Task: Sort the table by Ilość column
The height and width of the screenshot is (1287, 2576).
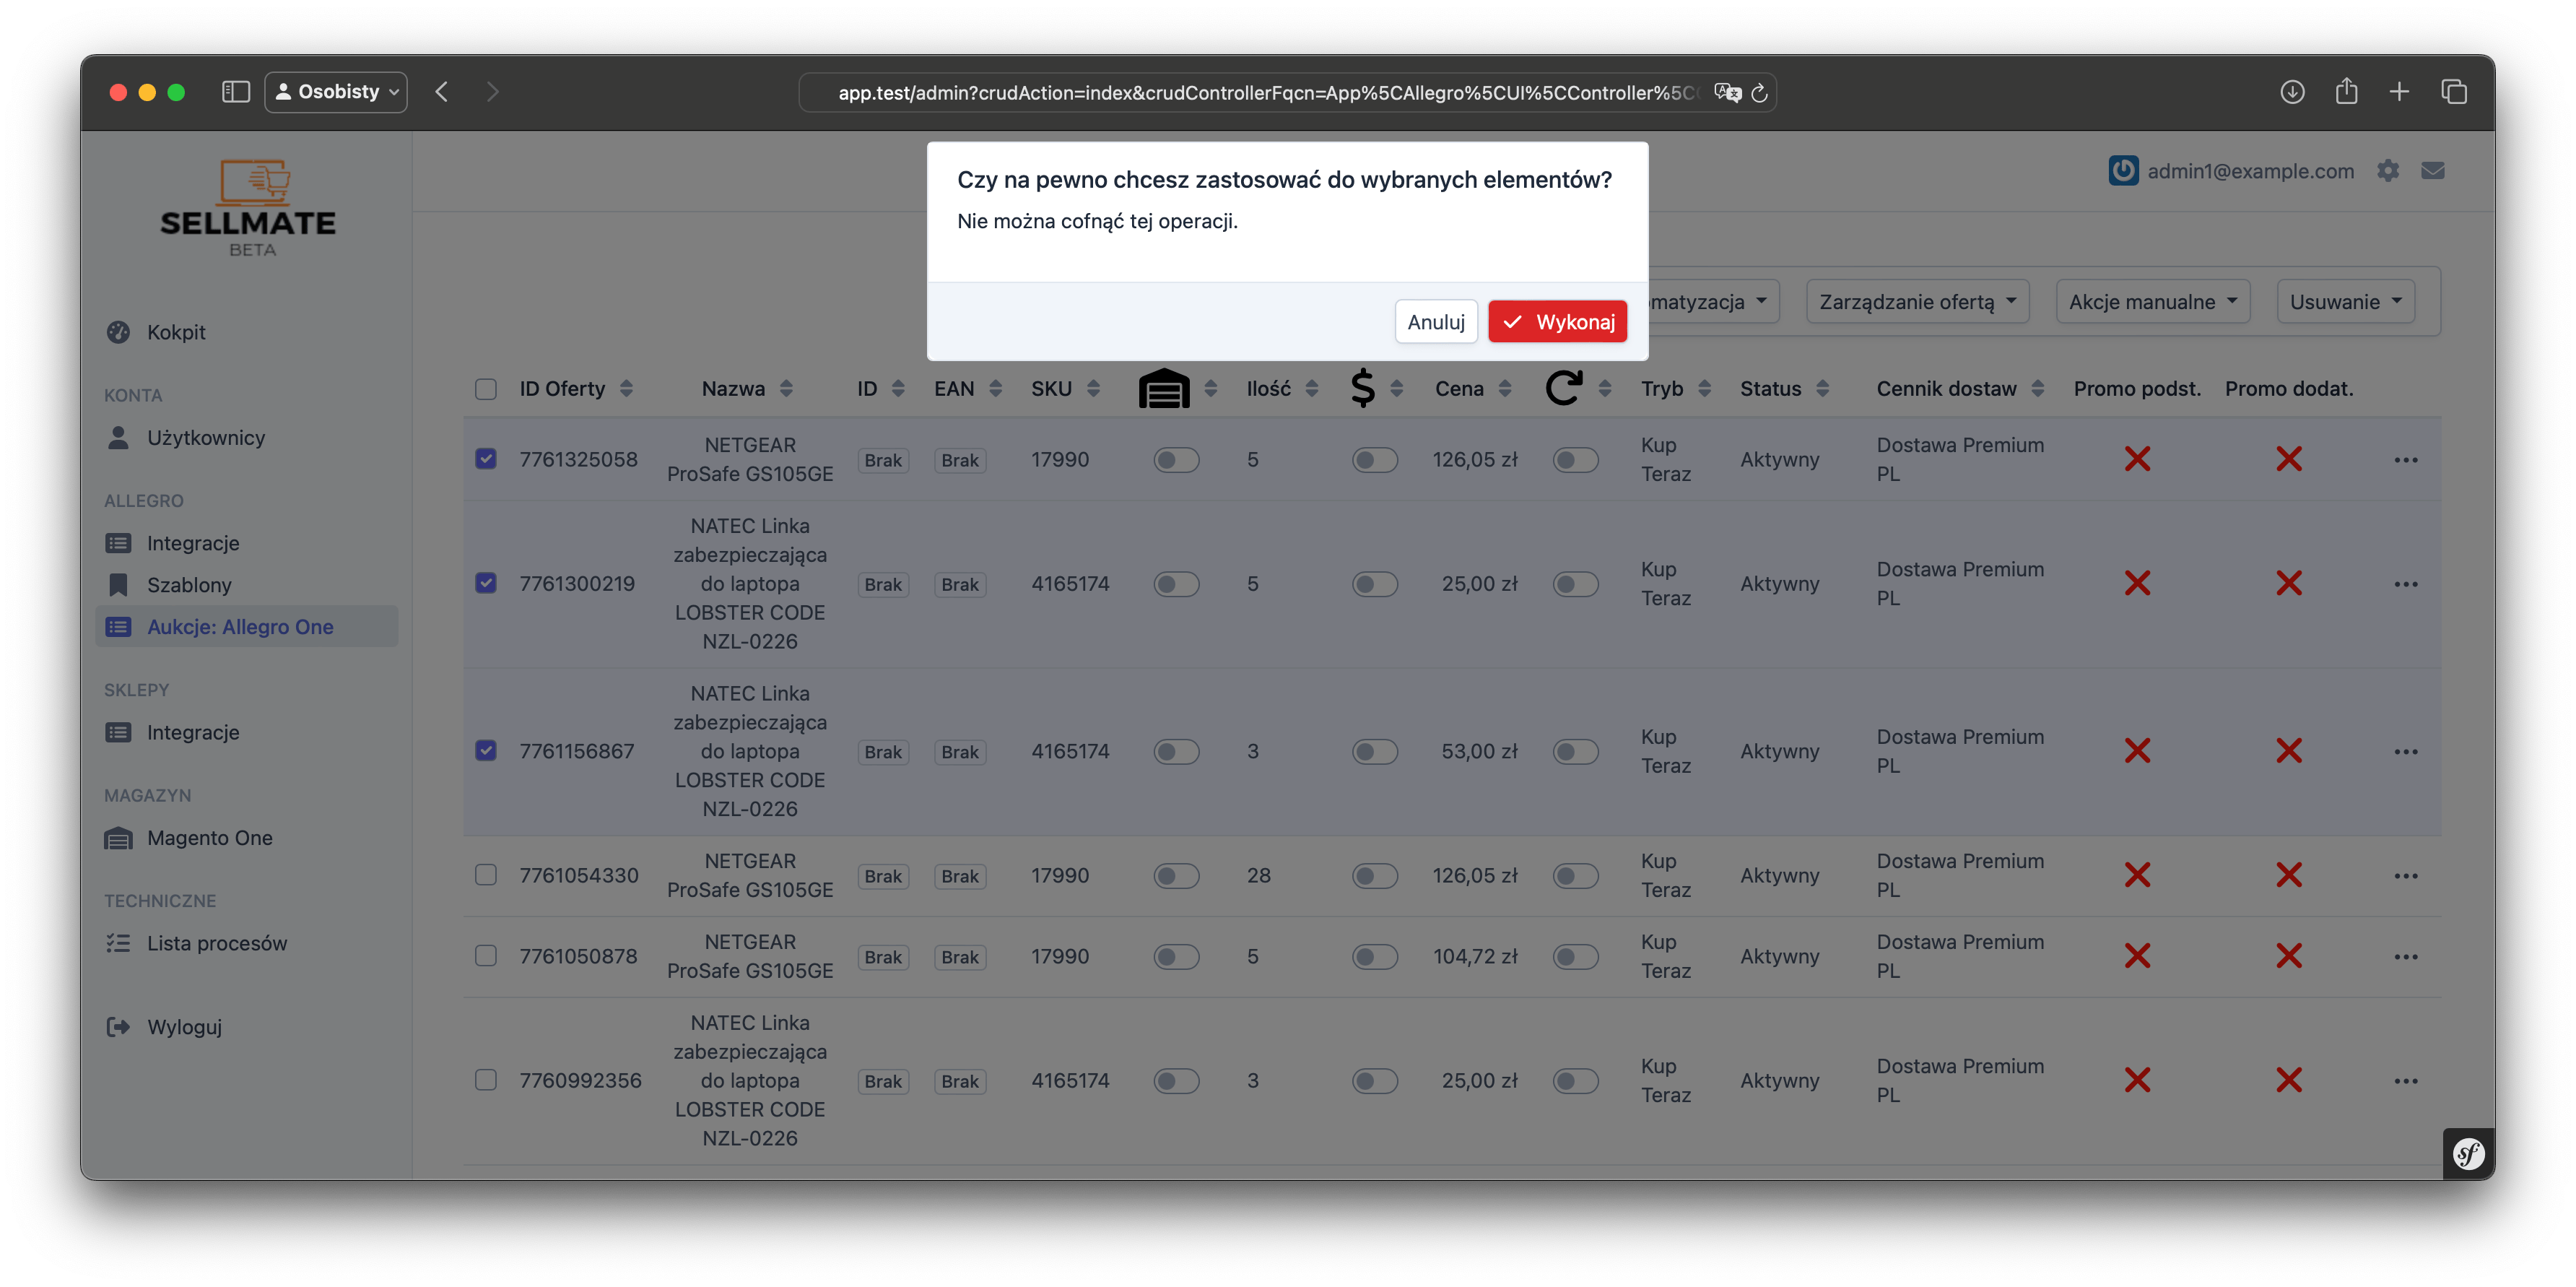Action: (x=1282, y=389)
